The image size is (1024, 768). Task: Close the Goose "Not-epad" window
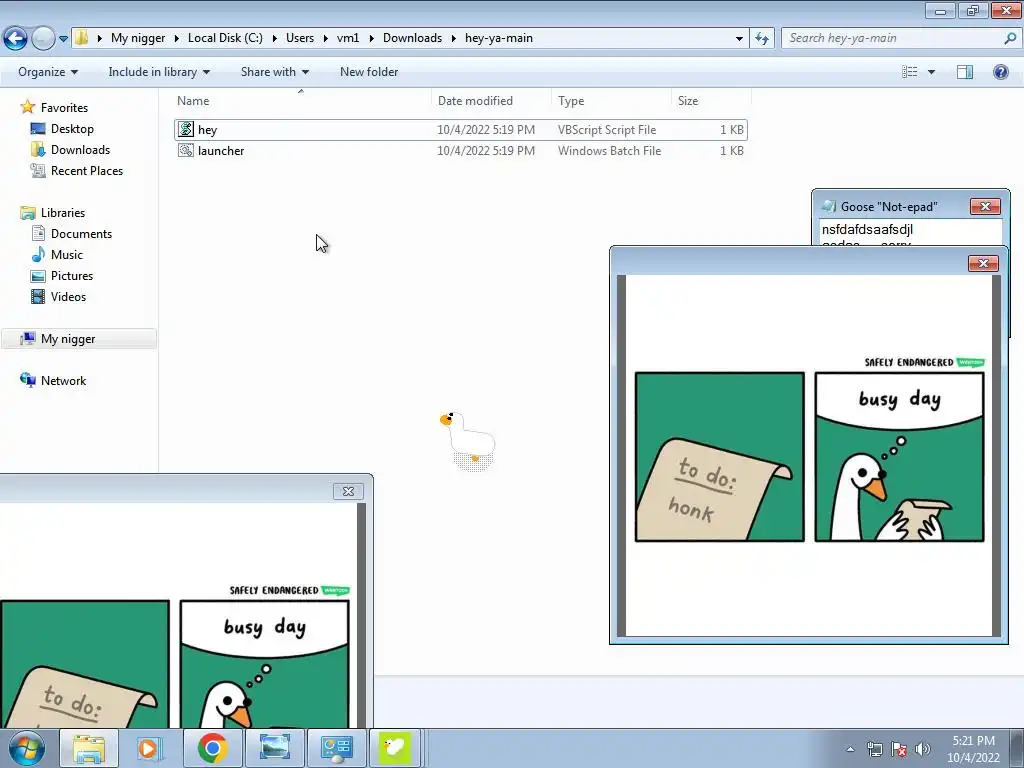[985, 206]
